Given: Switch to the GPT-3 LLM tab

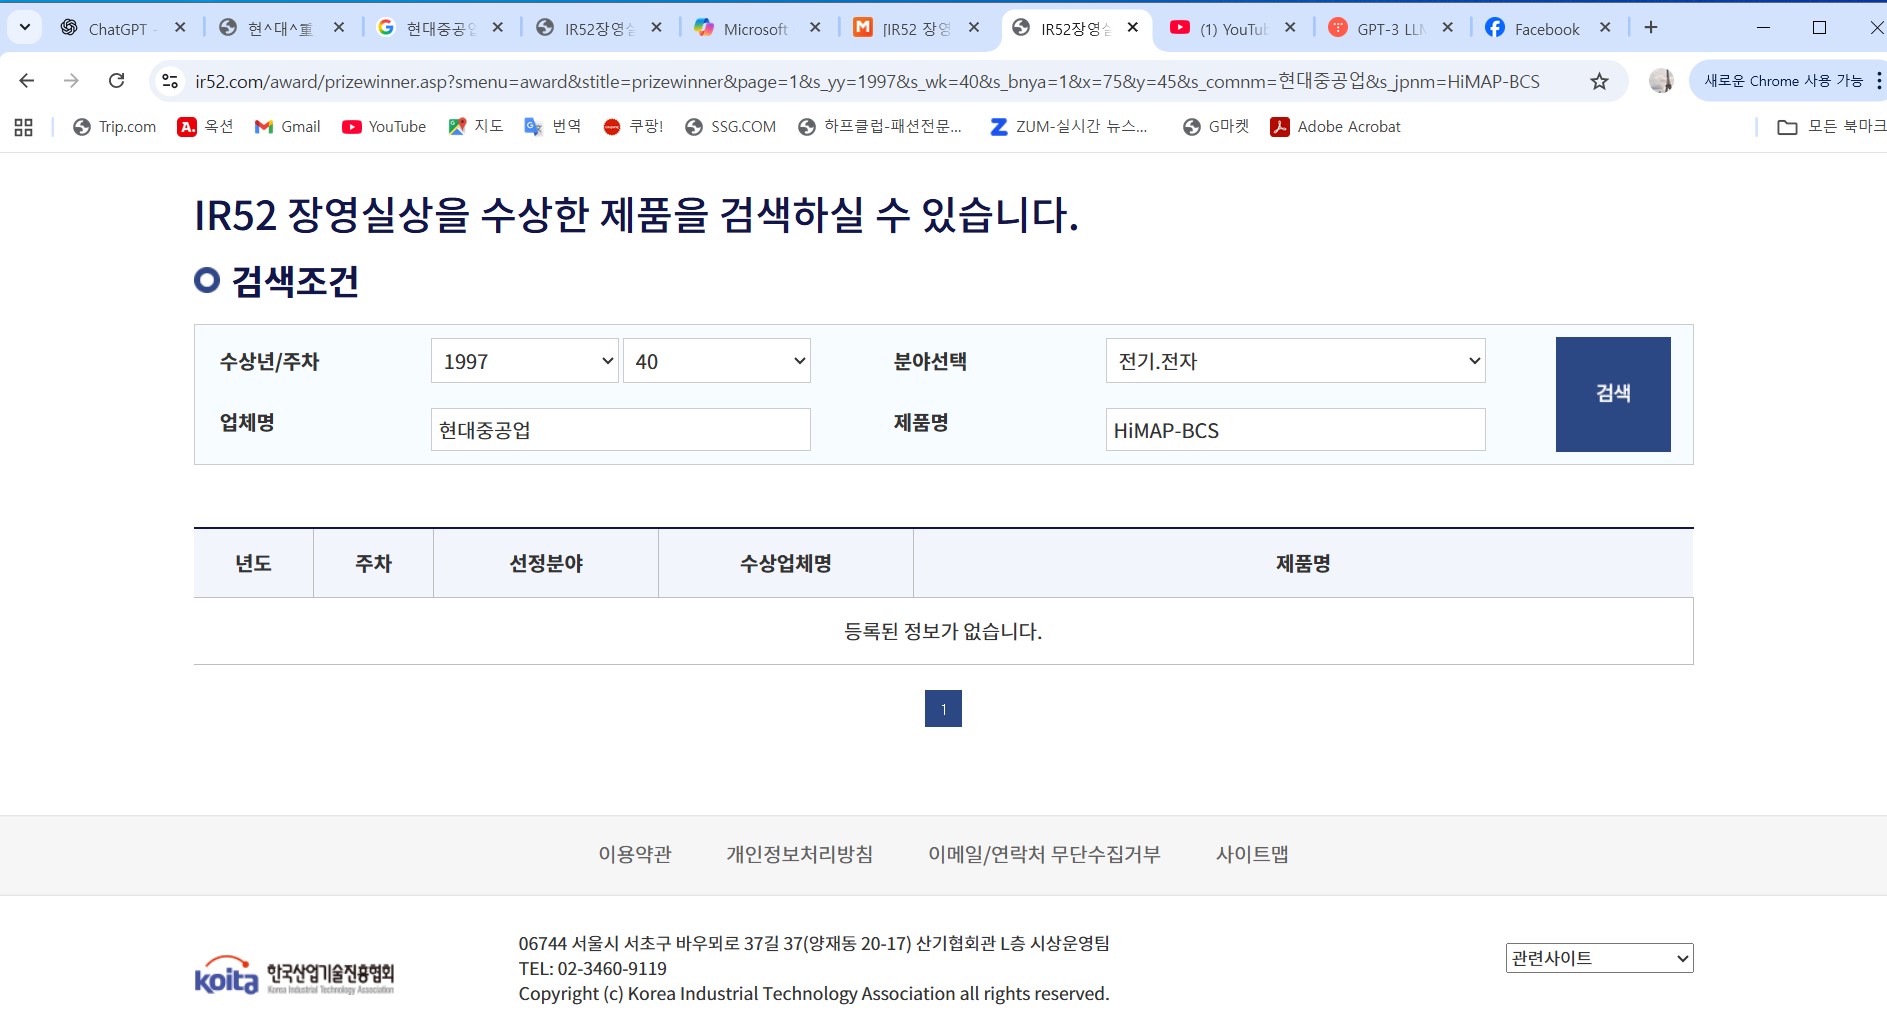Looking at the screenshot, I should pyautogui.click(x=1390, y=29).
